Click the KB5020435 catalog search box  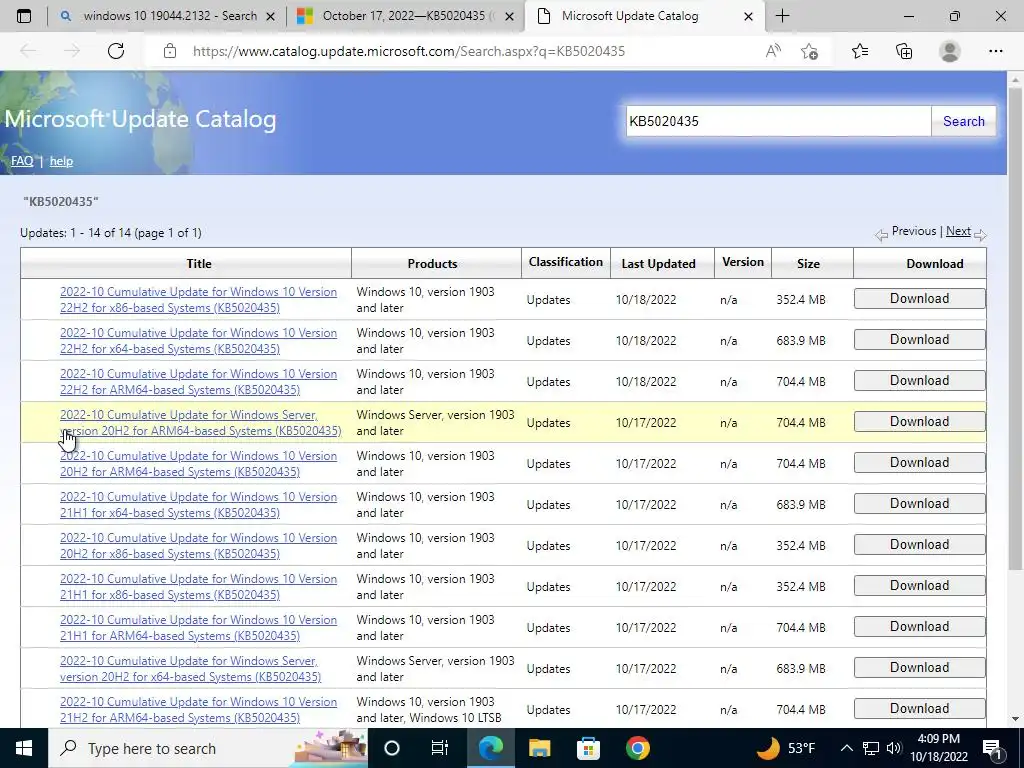778,121
